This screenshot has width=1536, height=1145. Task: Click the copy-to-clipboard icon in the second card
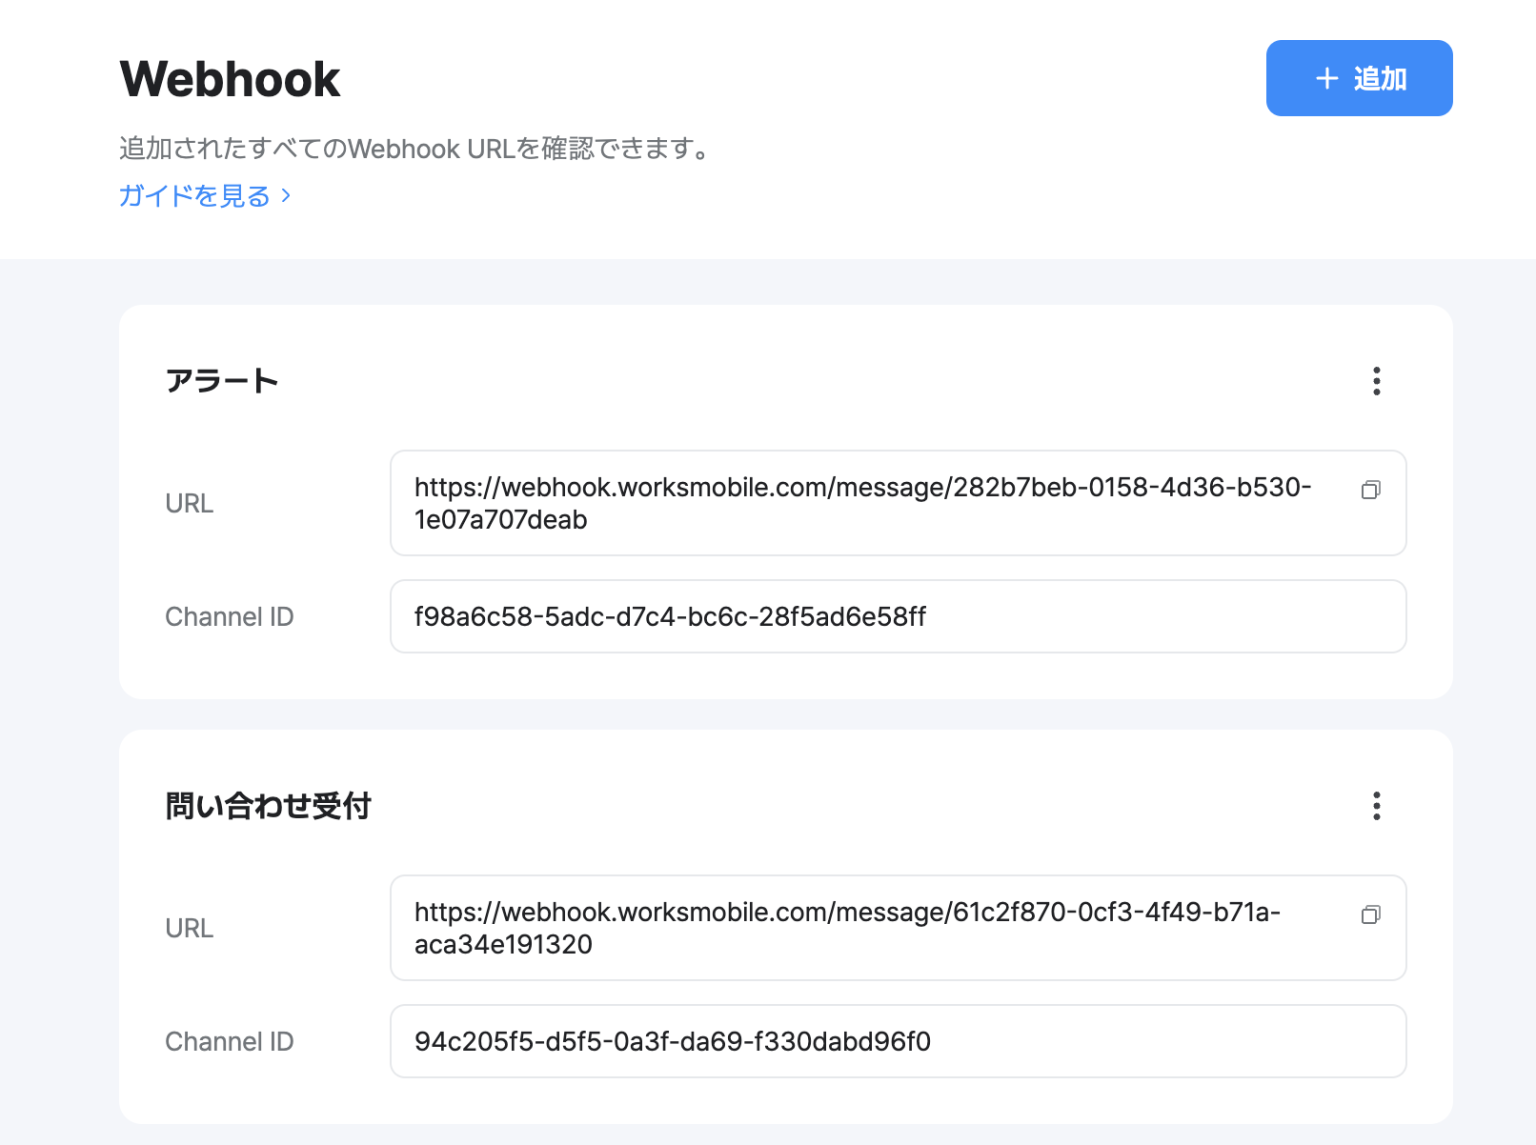coord(1371,914)
